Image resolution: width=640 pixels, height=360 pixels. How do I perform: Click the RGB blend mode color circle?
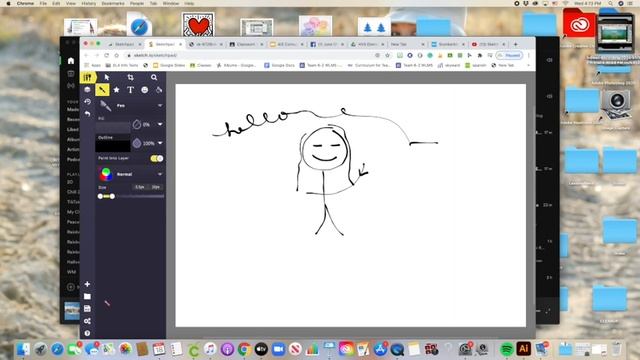click(x=106, y=174)
